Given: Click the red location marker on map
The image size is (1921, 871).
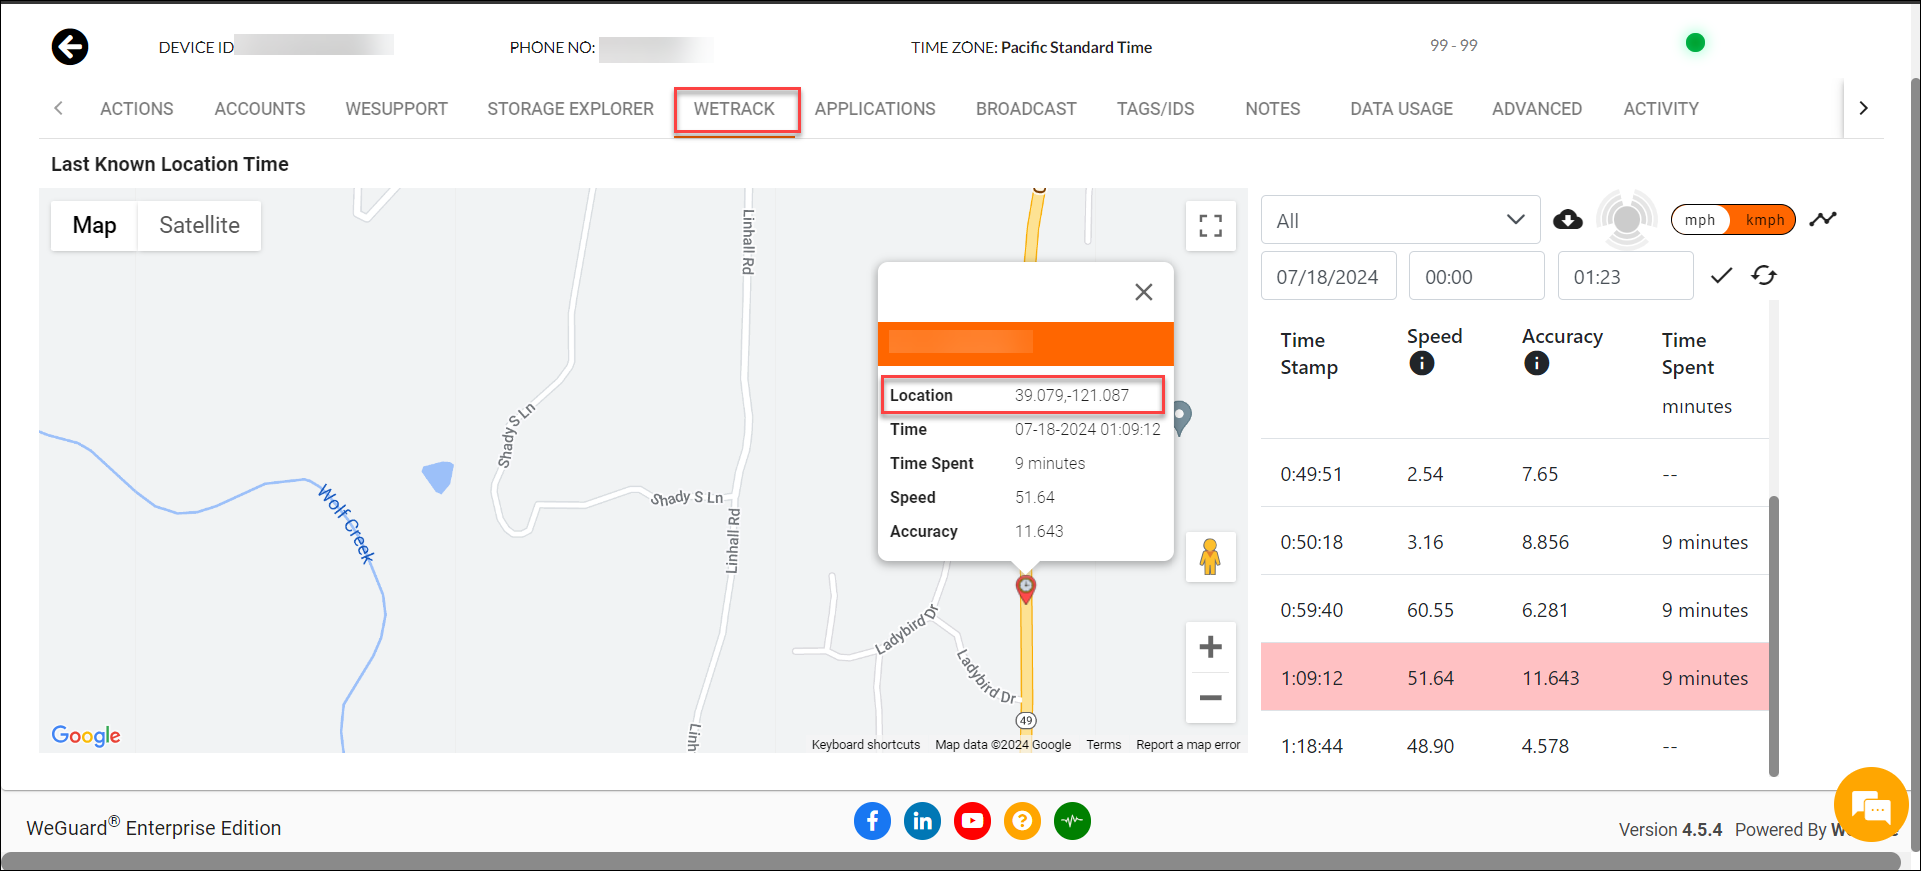Looking at the screenshot, I should 1026,588.
